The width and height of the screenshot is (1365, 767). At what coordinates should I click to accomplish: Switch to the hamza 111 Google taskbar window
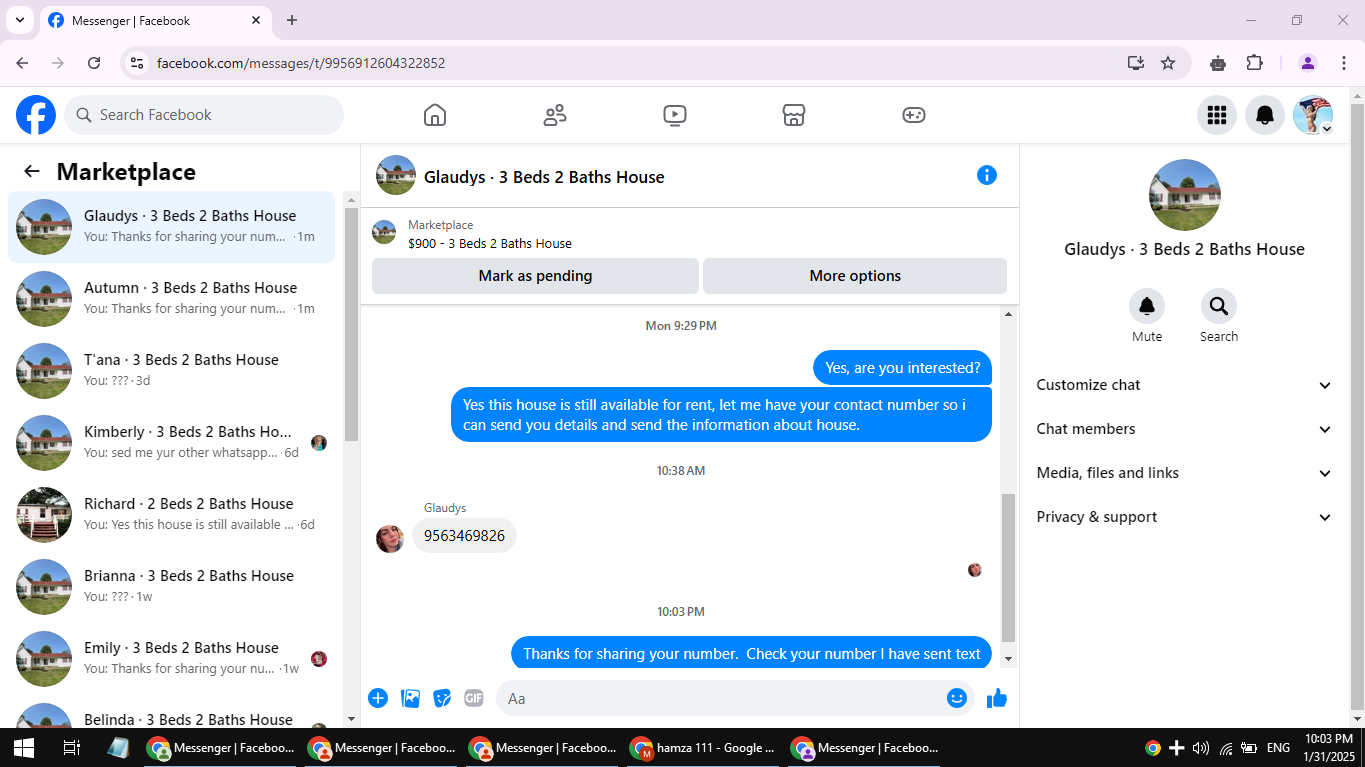[x=704, y=747]
